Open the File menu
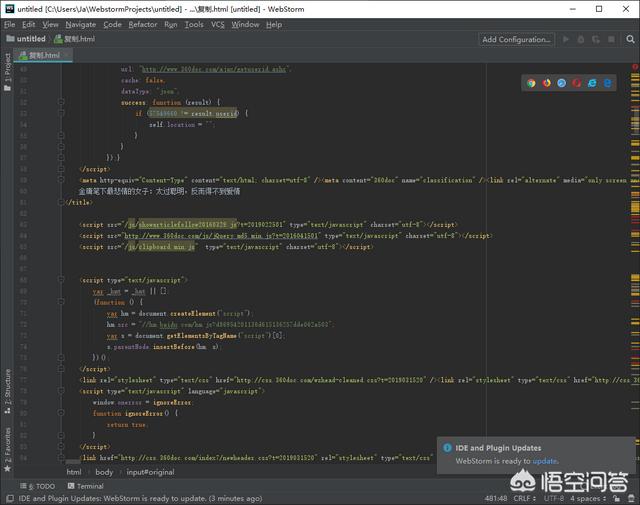The image size is (640, 505). (x=9, y=24)
